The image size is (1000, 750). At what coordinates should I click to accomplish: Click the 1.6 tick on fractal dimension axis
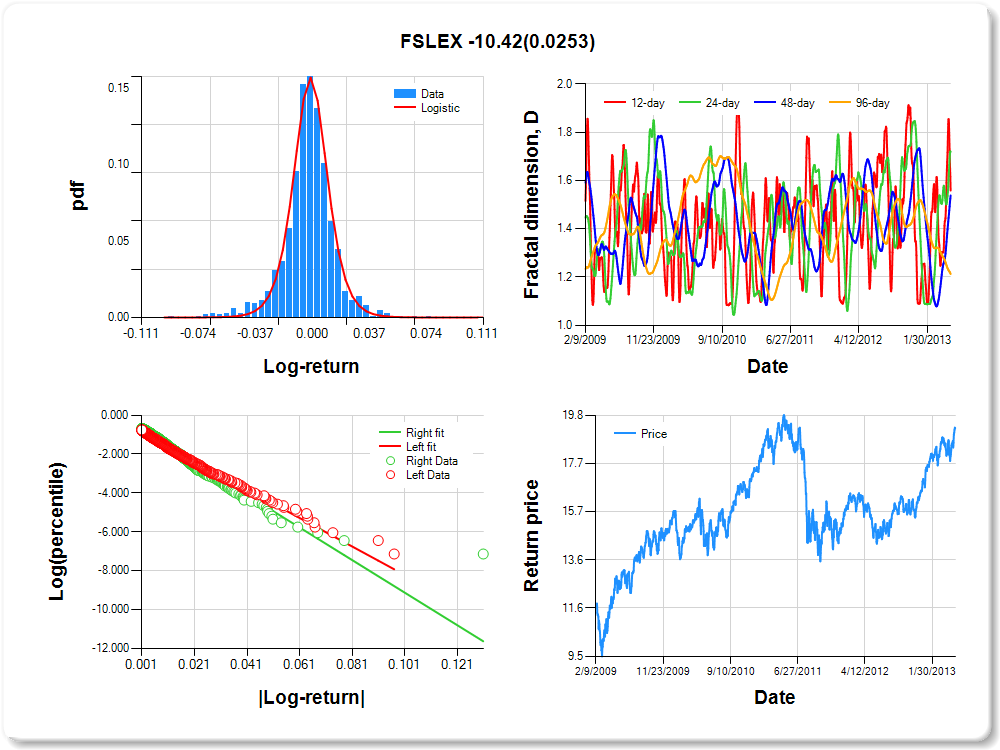click(564, 180)
